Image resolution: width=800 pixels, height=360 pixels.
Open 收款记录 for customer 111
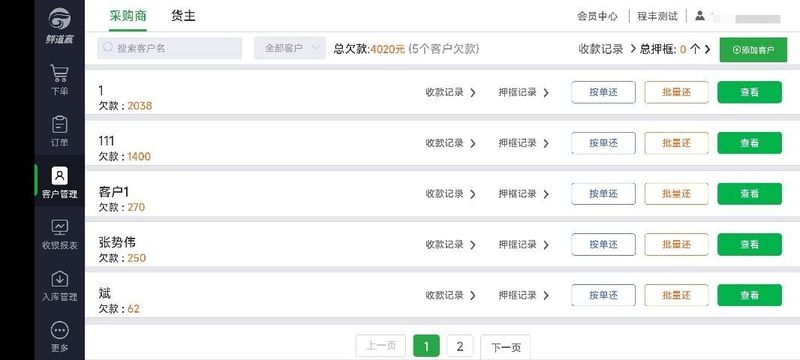click(451, 143)
